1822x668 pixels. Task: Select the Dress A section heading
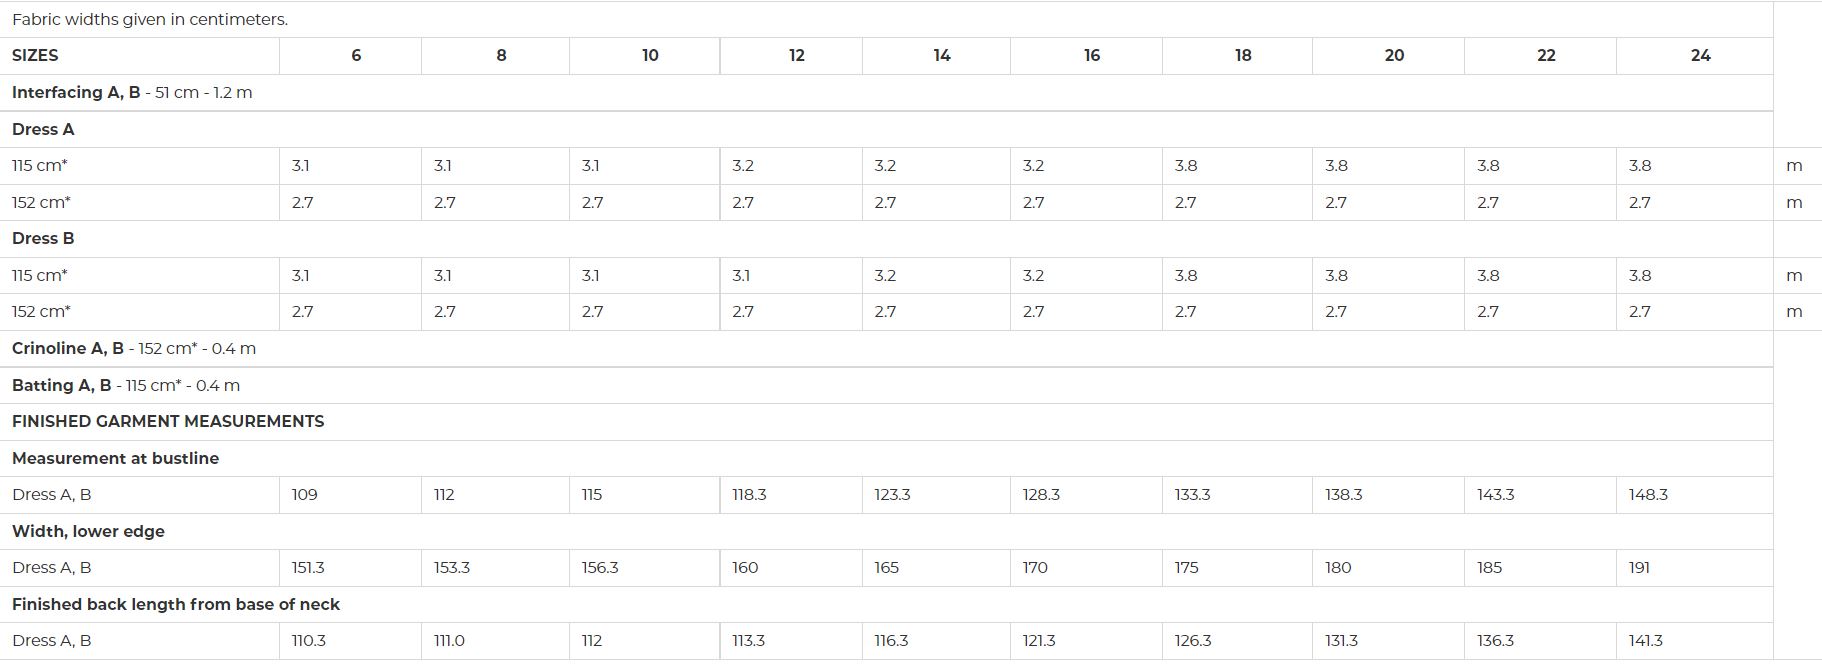coord(43,129)
